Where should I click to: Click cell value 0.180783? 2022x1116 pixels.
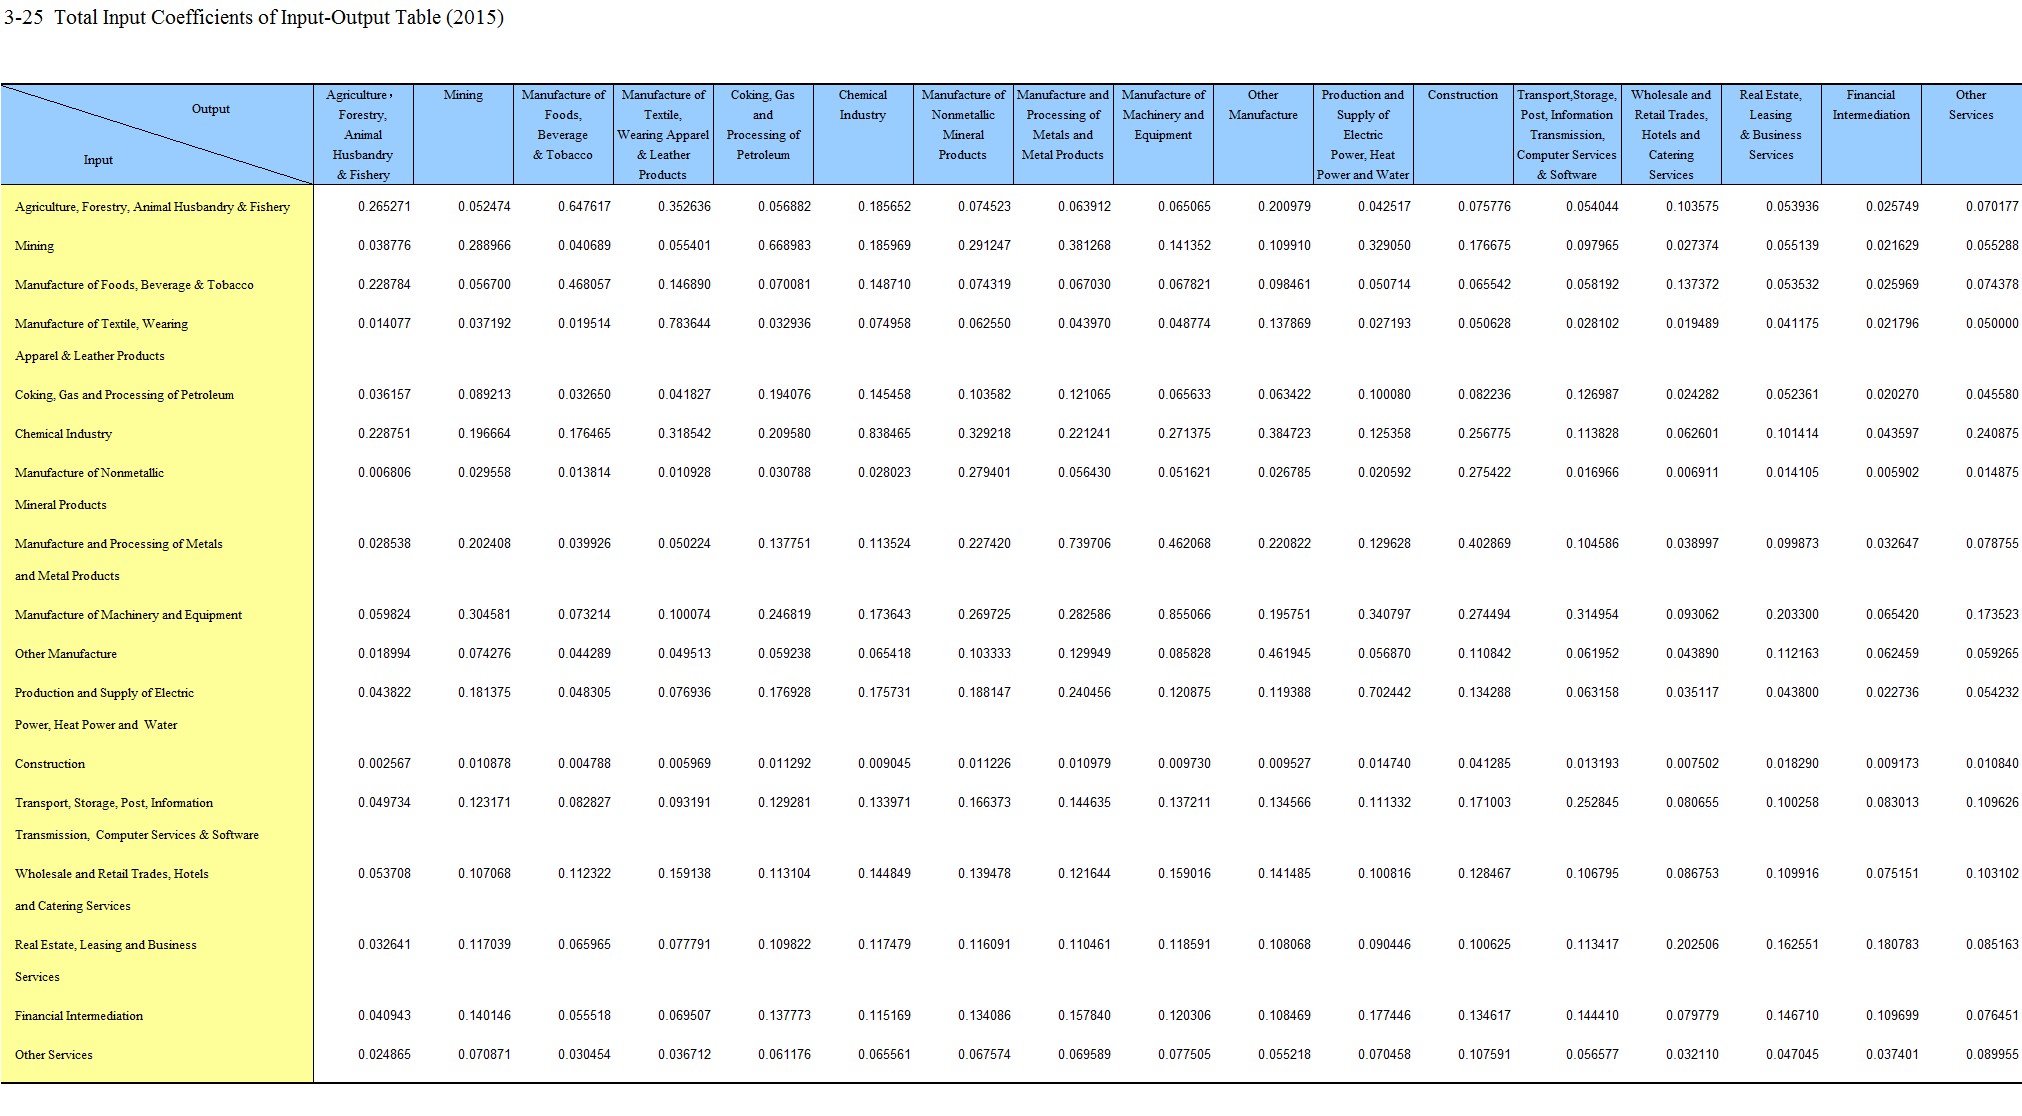1892,945
